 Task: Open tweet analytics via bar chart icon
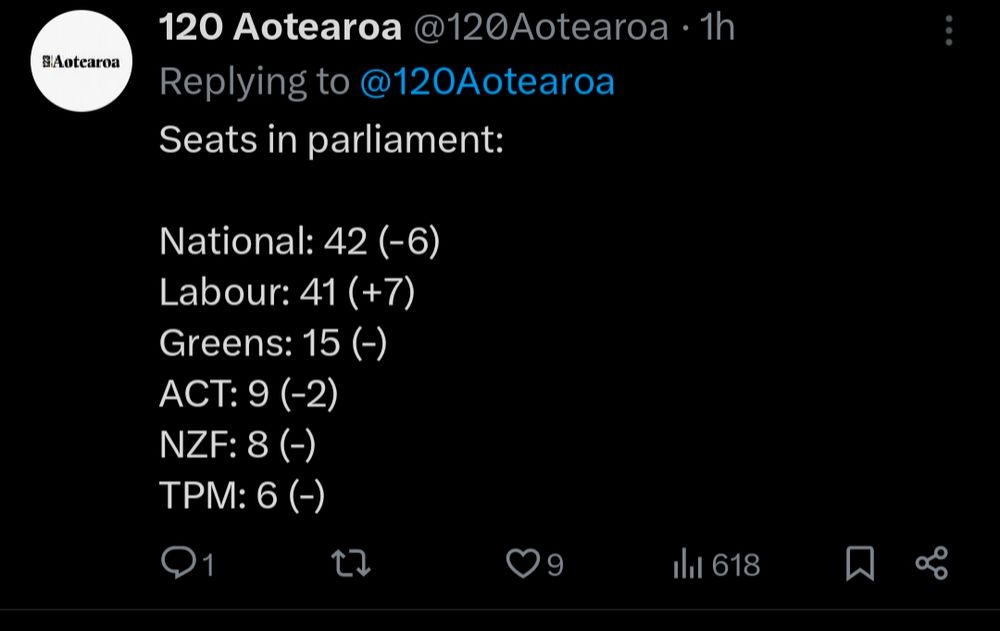pos(690,563)
